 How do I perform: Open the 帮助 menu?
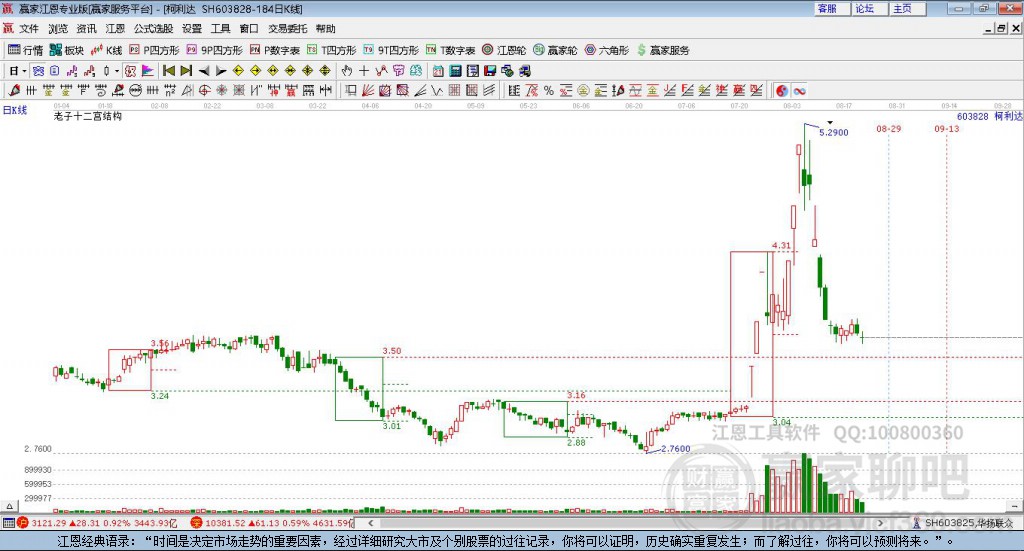[x=325, y=29]
